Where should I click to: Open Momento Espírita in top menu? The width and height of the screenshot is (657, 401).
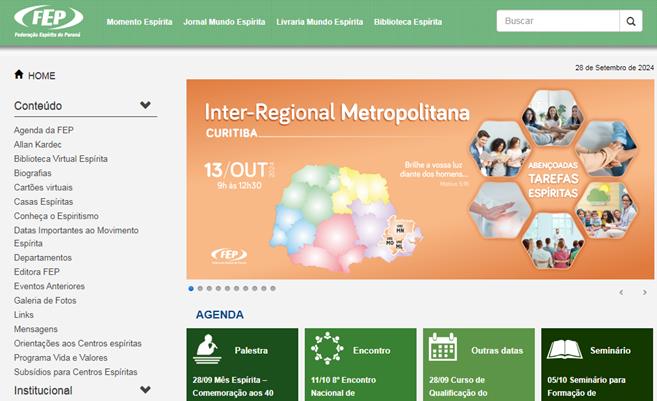[x=139, y=22]
